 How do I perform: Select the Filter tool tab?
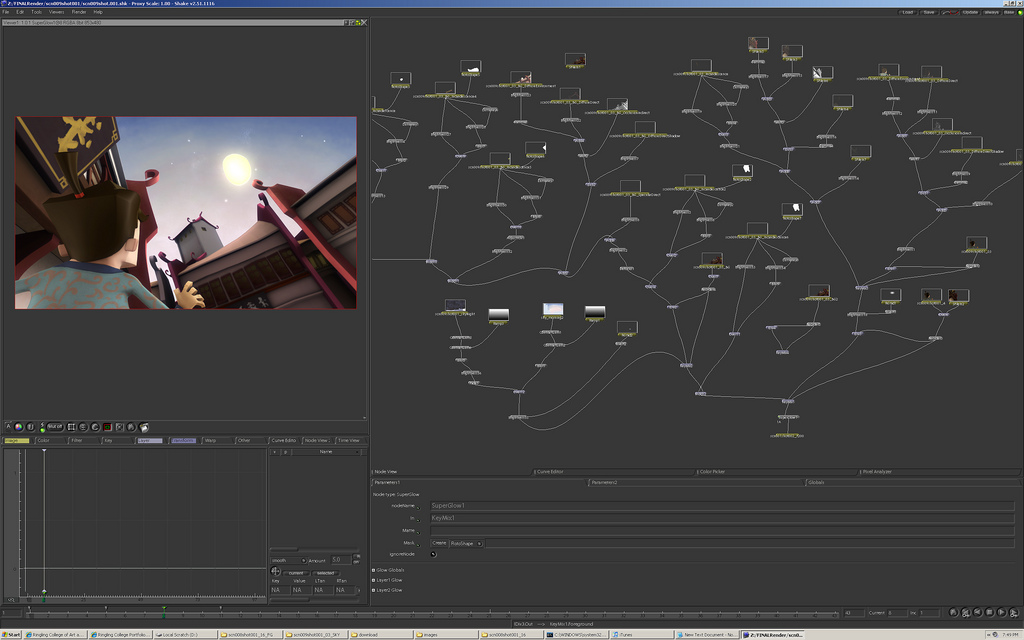pos(77,440)
